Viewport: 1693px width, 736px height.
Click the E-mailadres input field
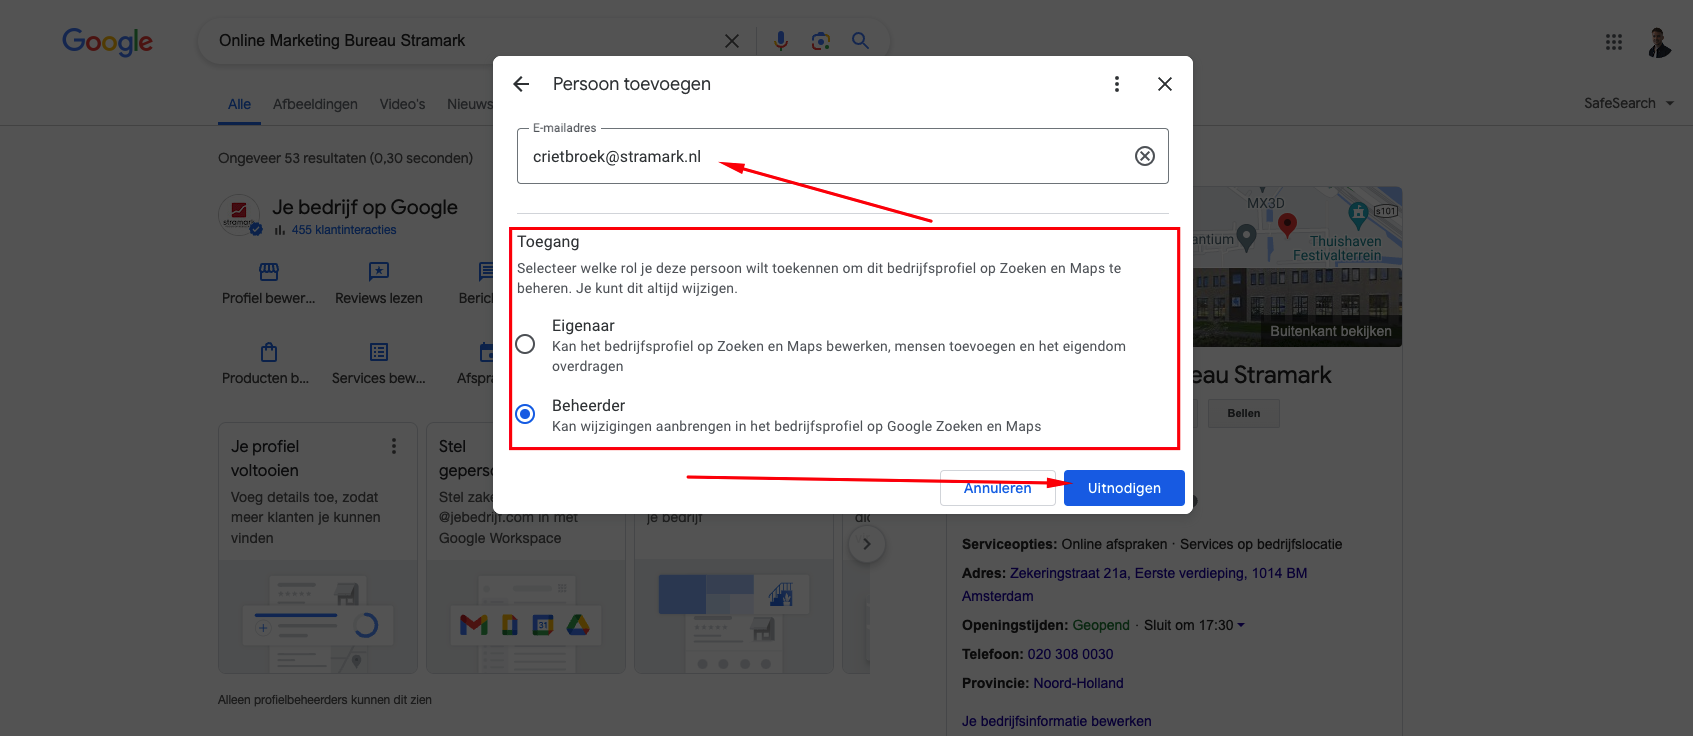pyautogui.click(x=820, y=156)
